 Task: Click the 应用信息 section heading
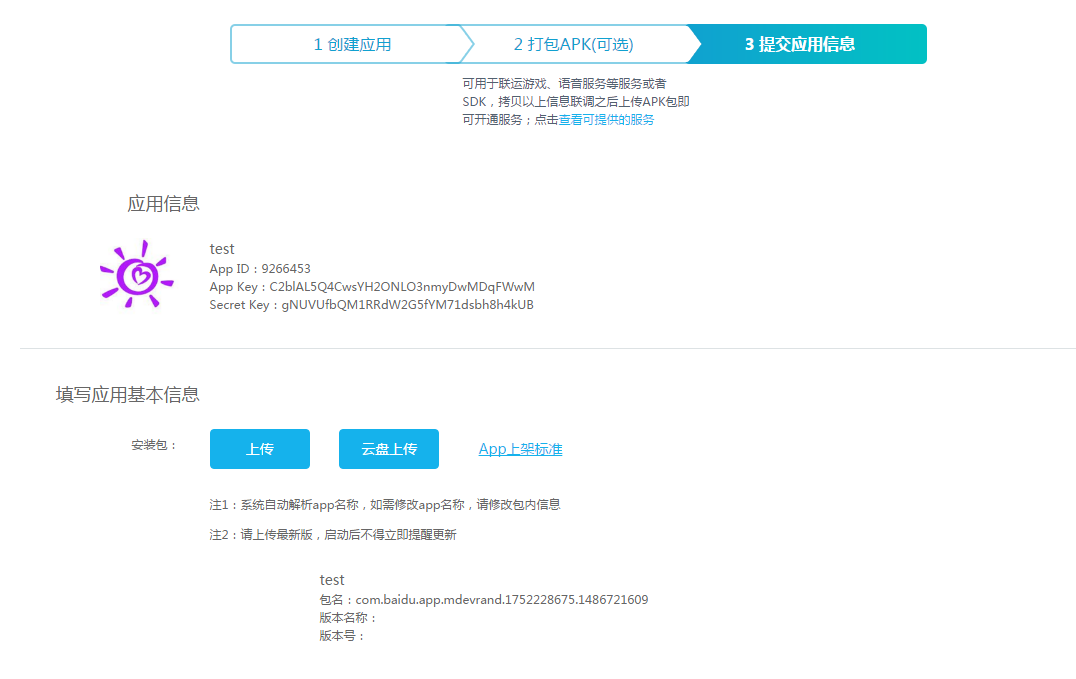(x=163, y=204)
